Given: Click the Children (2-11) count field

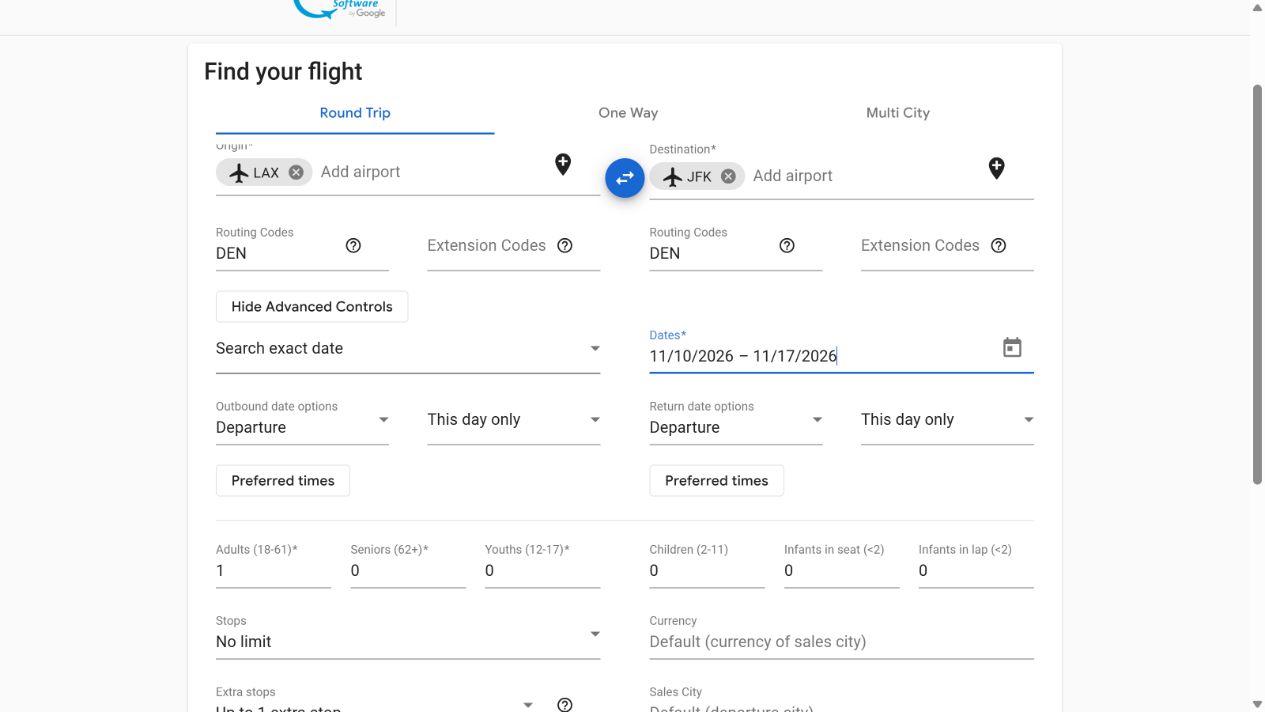Looking at the screenshot, I should coord(707,570).
